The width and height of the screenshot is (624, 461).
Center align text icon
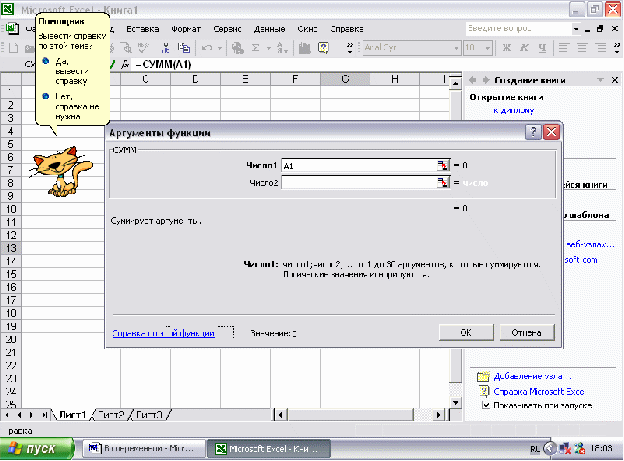tap(582, 48)
